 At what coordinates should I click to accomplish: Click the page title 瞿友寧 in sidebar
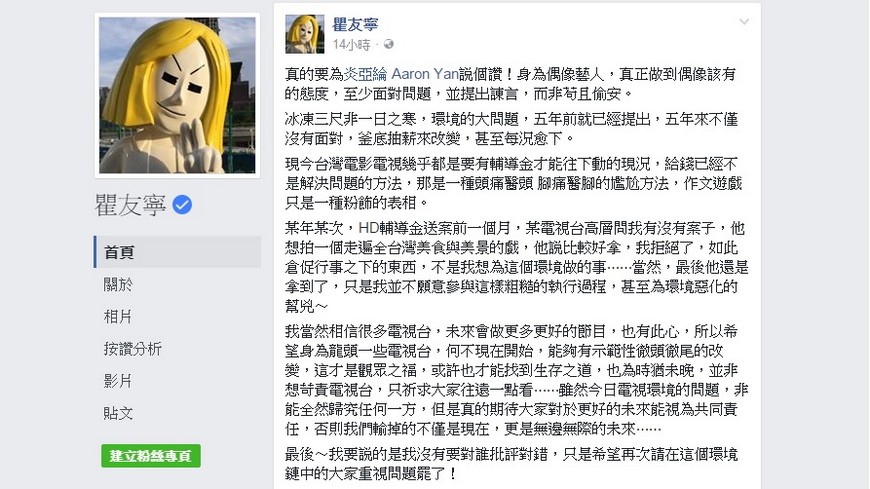click(x=130, y=205)
